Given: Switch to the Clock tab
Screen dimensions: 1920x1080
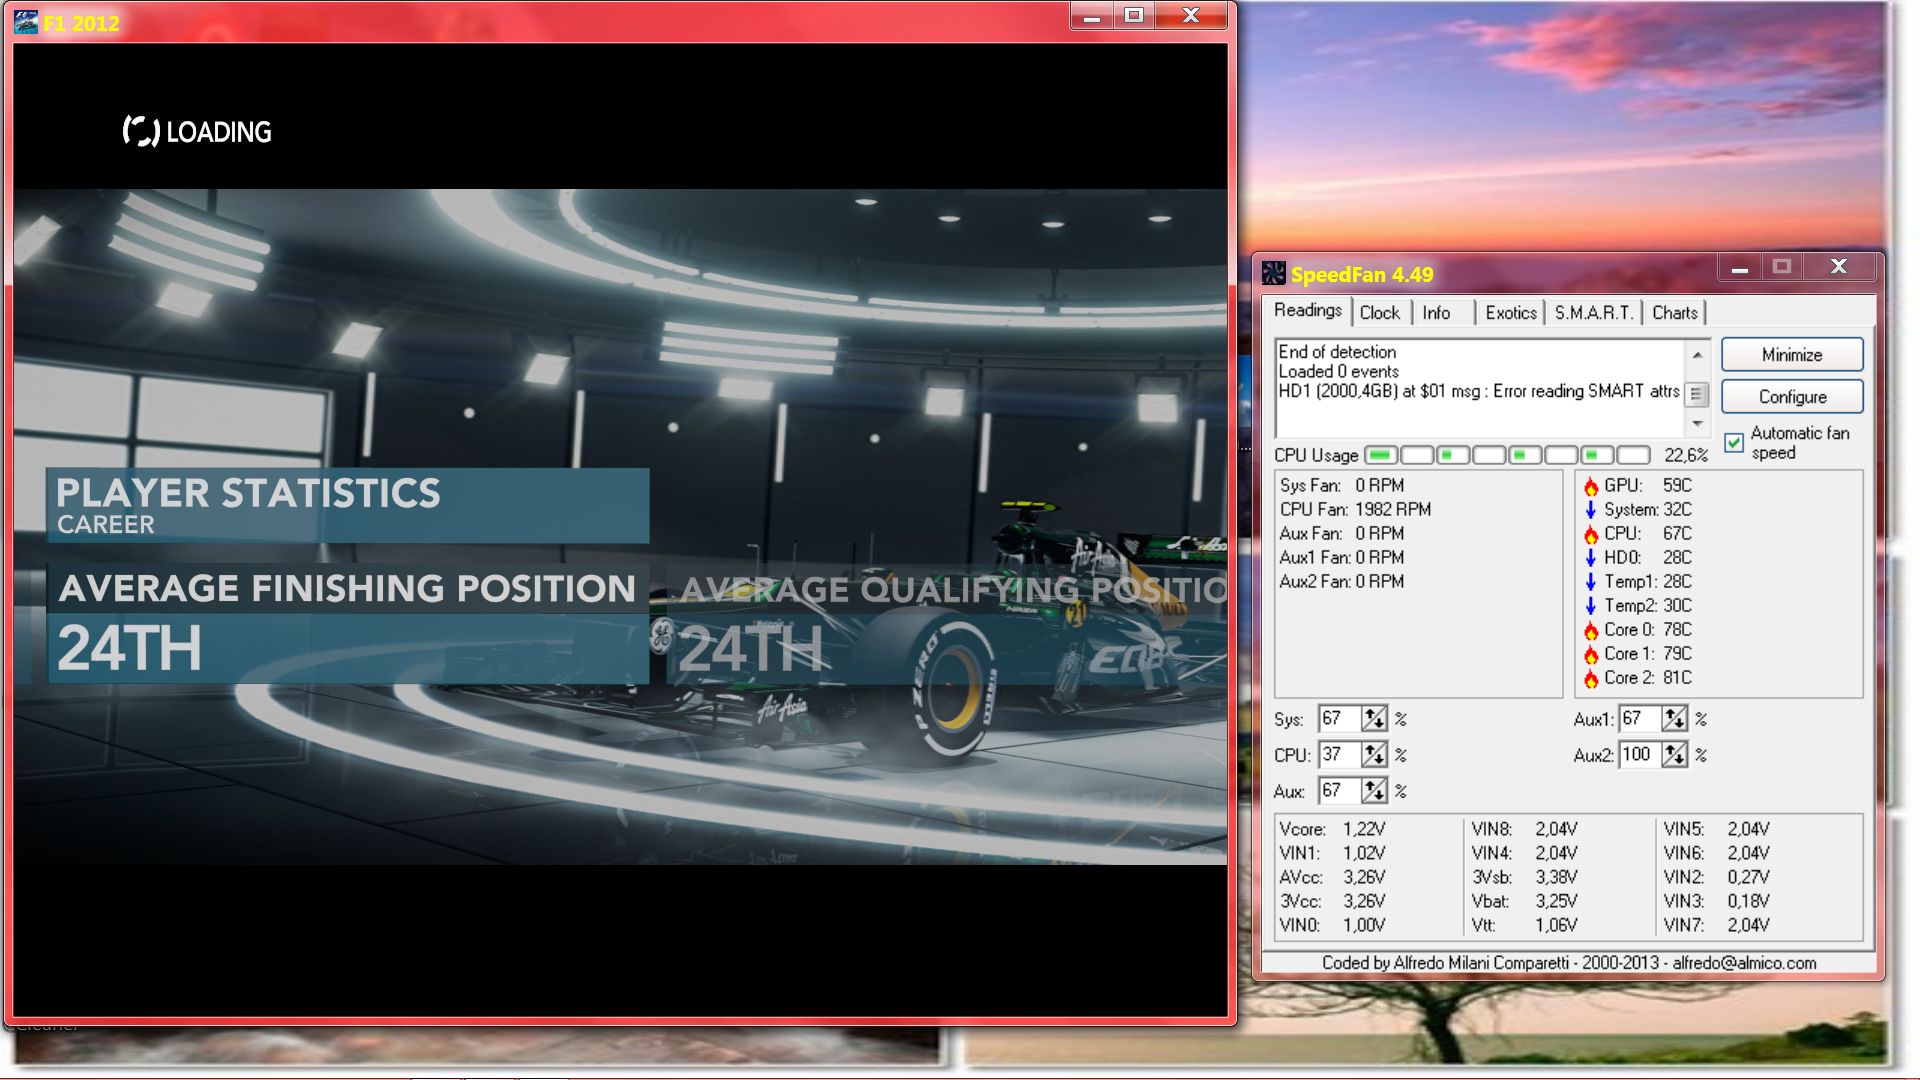Looking at the screenshot, I should 1379,313.
